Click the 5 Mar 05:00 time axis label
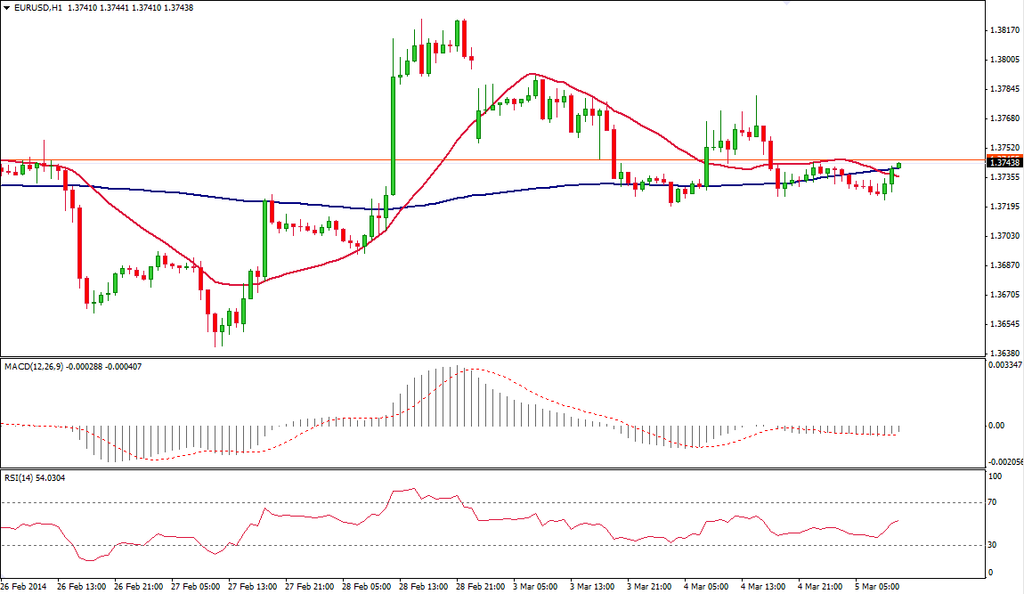Image resolution: width=1024 pixels, height=594 pixels. [878, 586]
